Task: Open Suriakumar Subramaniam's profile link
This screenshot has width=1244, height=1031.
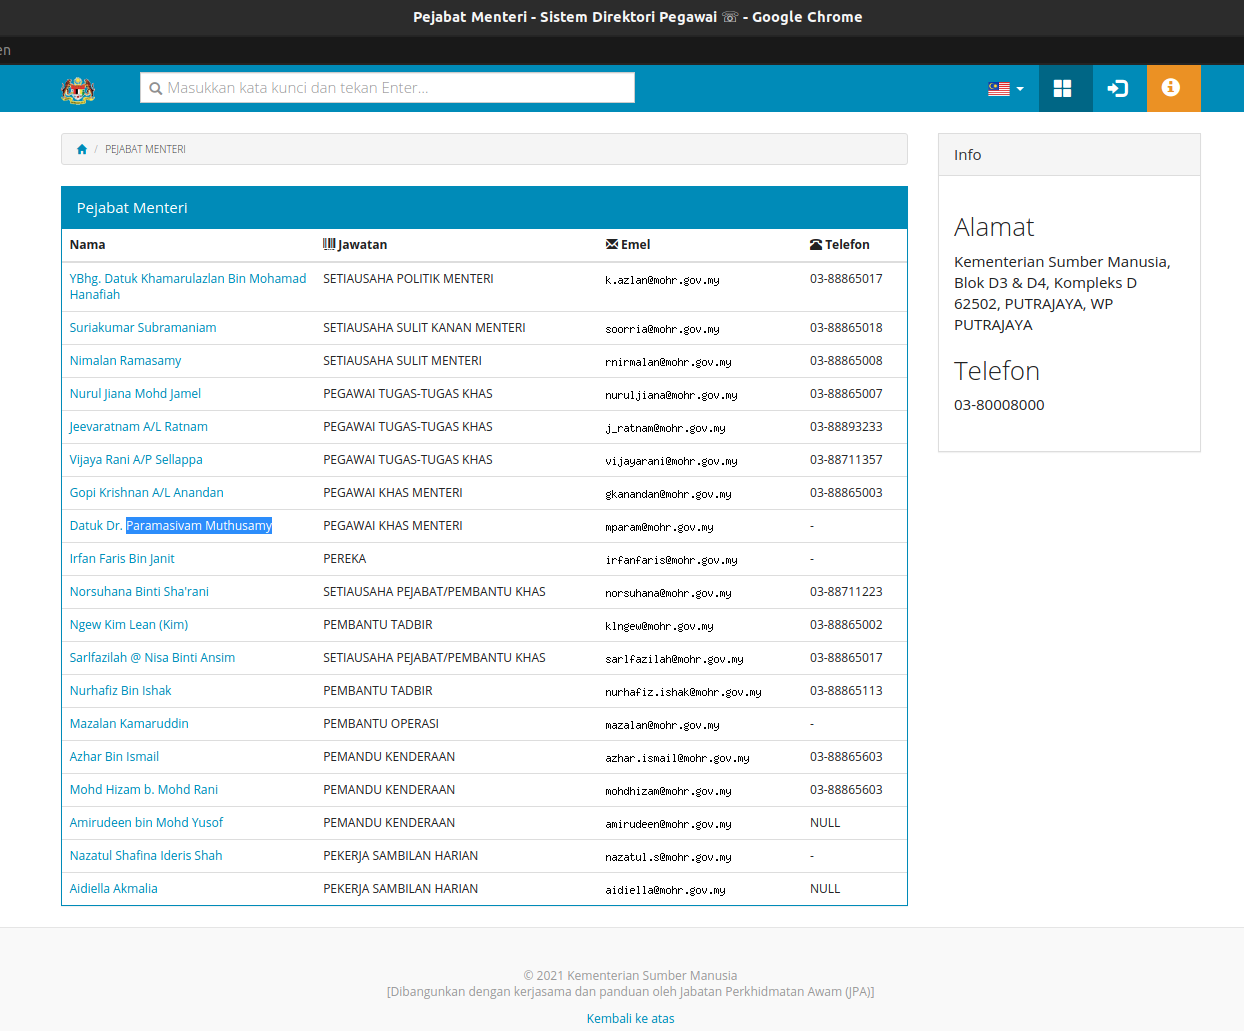Action: coord(143,328)
